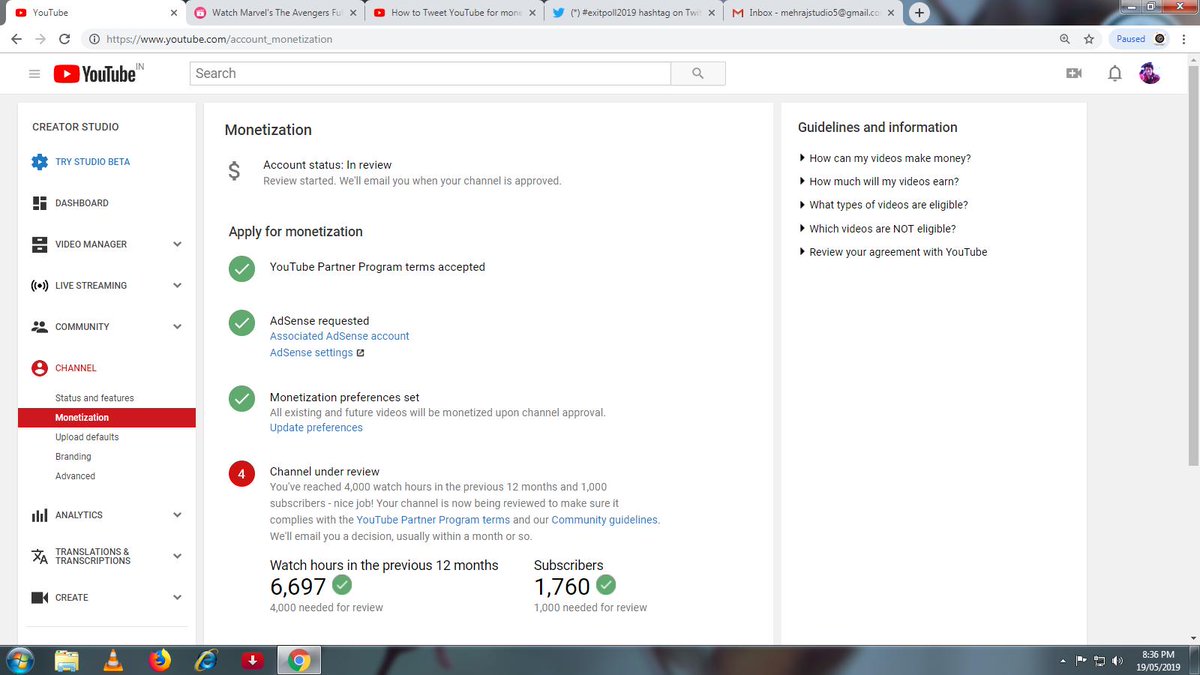Screen dimensions: 1200x675
Task: Open the account avatar menu
Action: (x=1150, y=73)
